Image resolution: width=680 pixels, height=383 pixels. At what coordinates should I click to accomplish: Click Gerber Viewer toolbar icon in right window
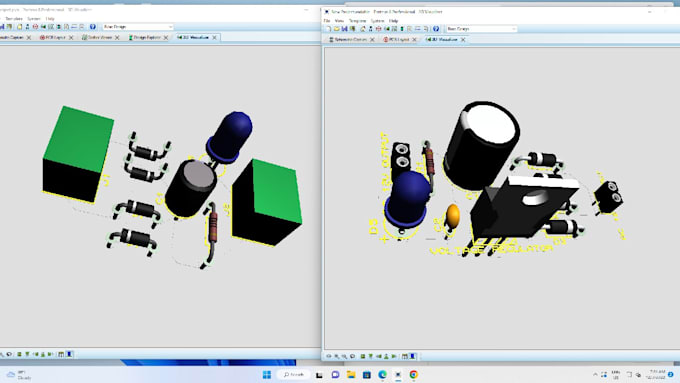pyautogui.click(x=394, y=29)
